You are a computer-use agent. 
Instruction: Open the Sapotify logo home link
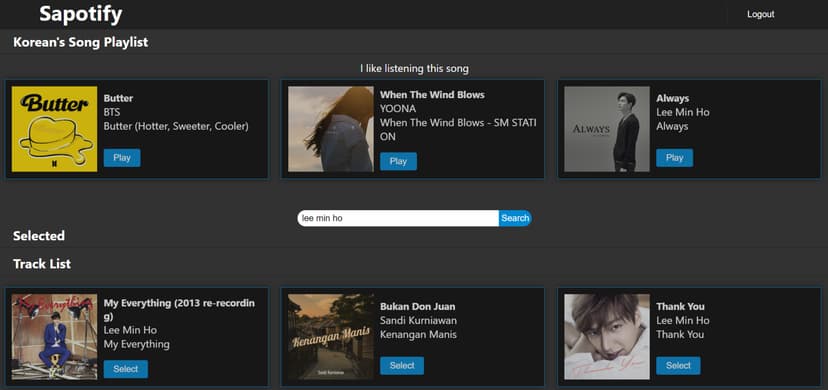tap(80, 14)
